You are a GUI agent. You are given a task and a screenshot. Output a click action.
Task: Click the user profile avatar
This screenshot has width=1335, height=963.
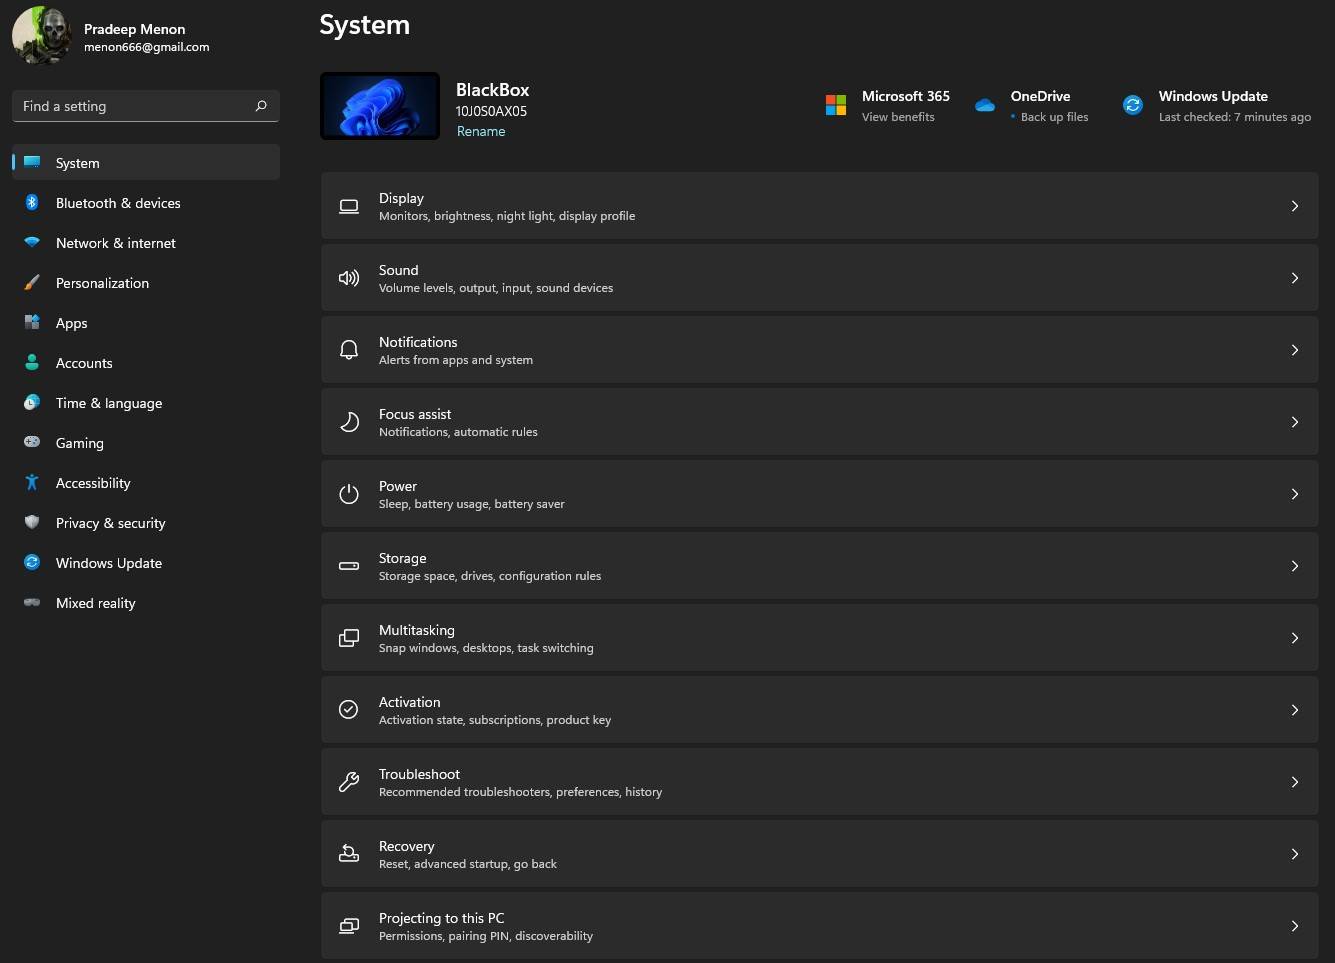pos(41,36)
